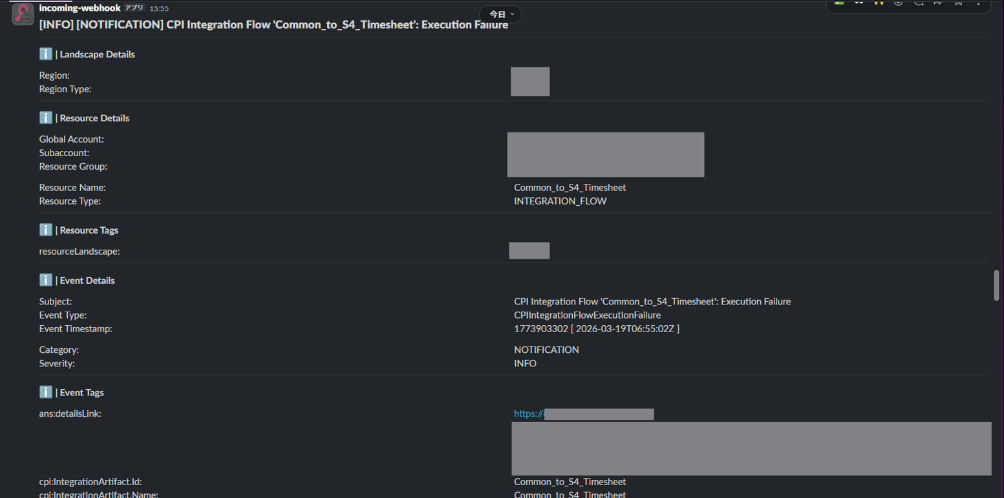Click the 'Subaccount:' label
The height and width of the screenshot is (498, 1004).
point(64,153)
